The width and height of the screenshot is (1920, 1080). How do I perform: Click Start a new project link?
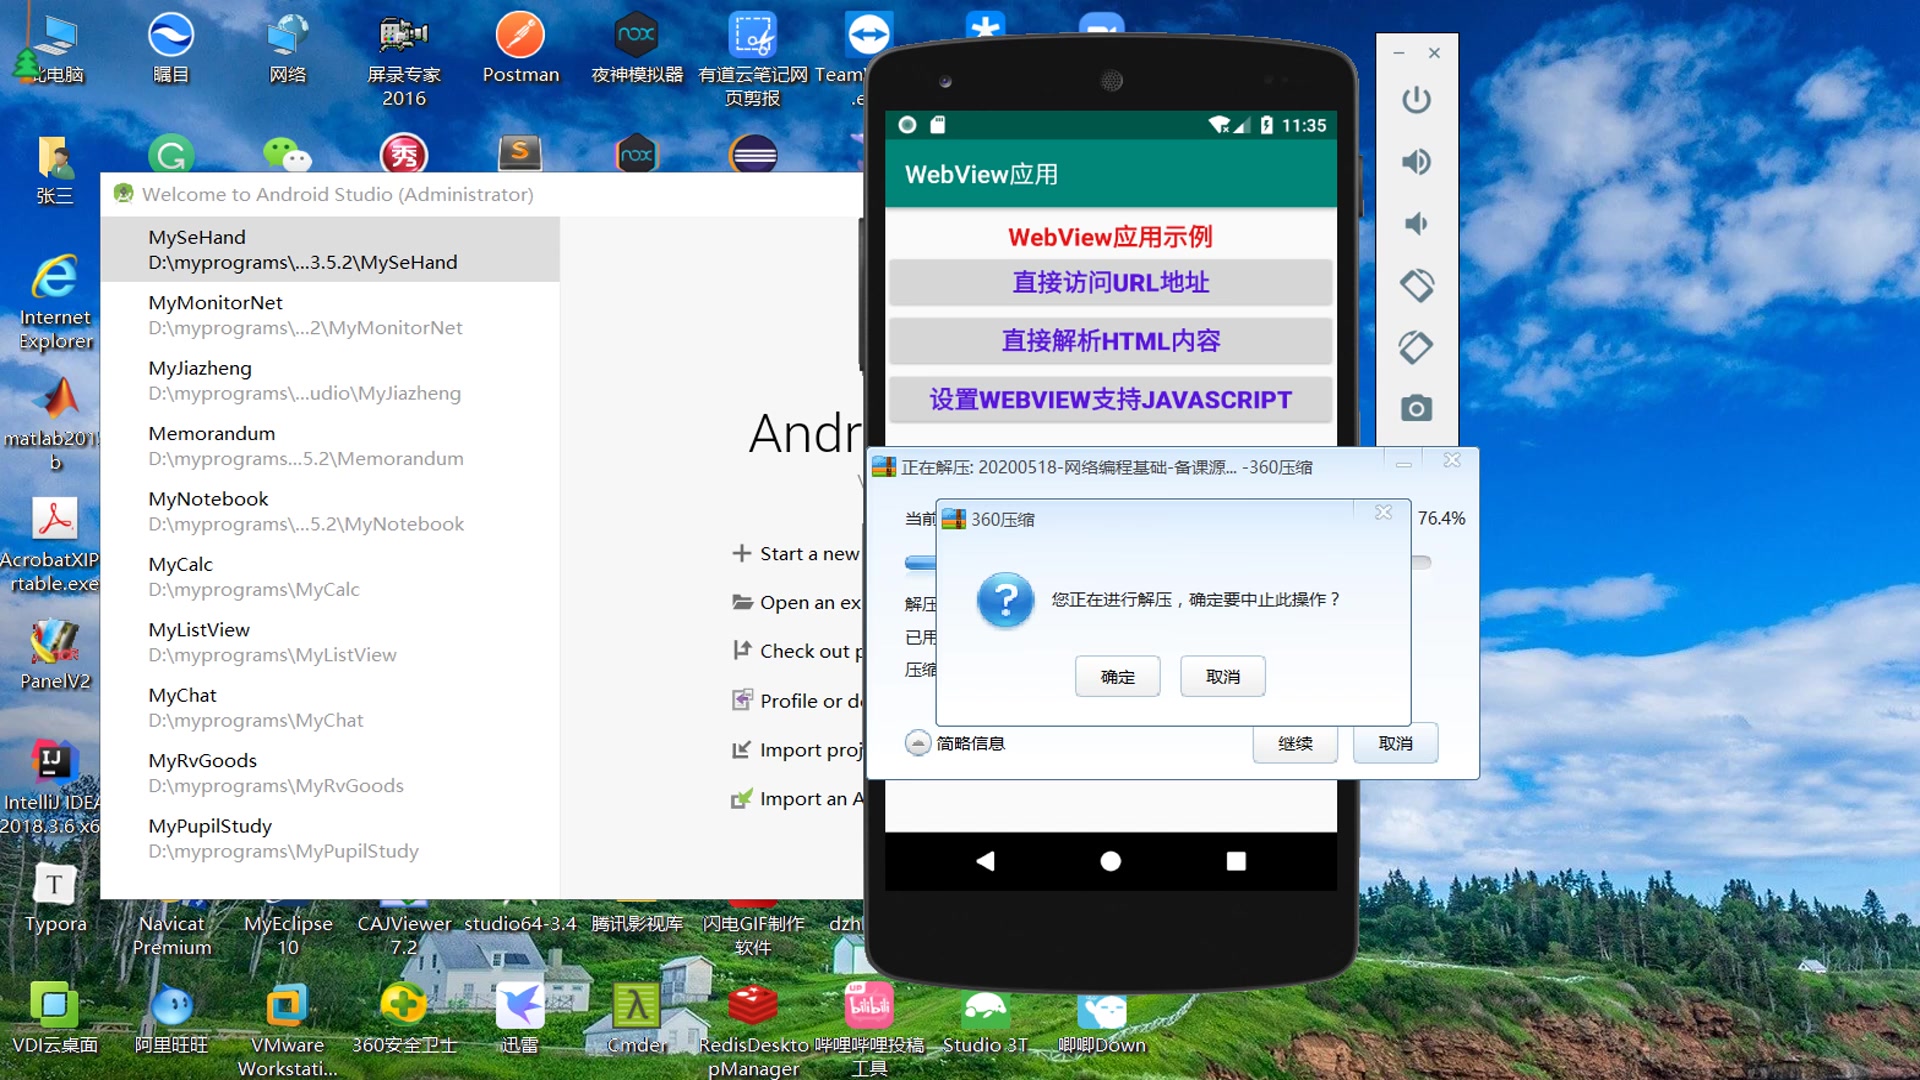point(808,553)
